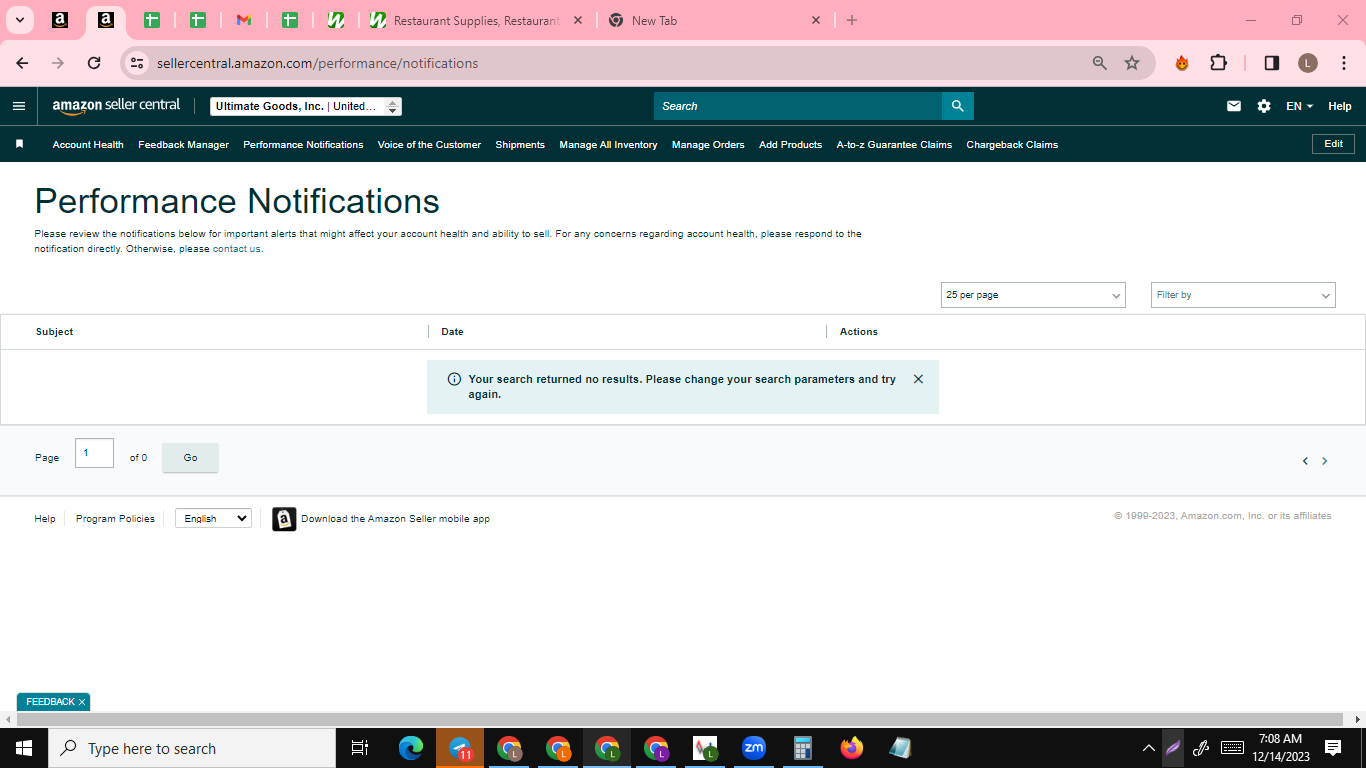Screen dimensions: 1366x768
Task: View site information icon in address bar
Action: point(138,63)
